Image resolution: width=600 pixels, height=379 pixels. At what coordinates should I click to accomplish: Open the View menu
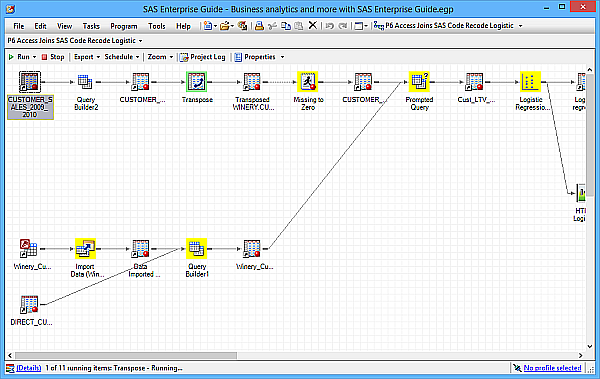[x=64, y=26]
